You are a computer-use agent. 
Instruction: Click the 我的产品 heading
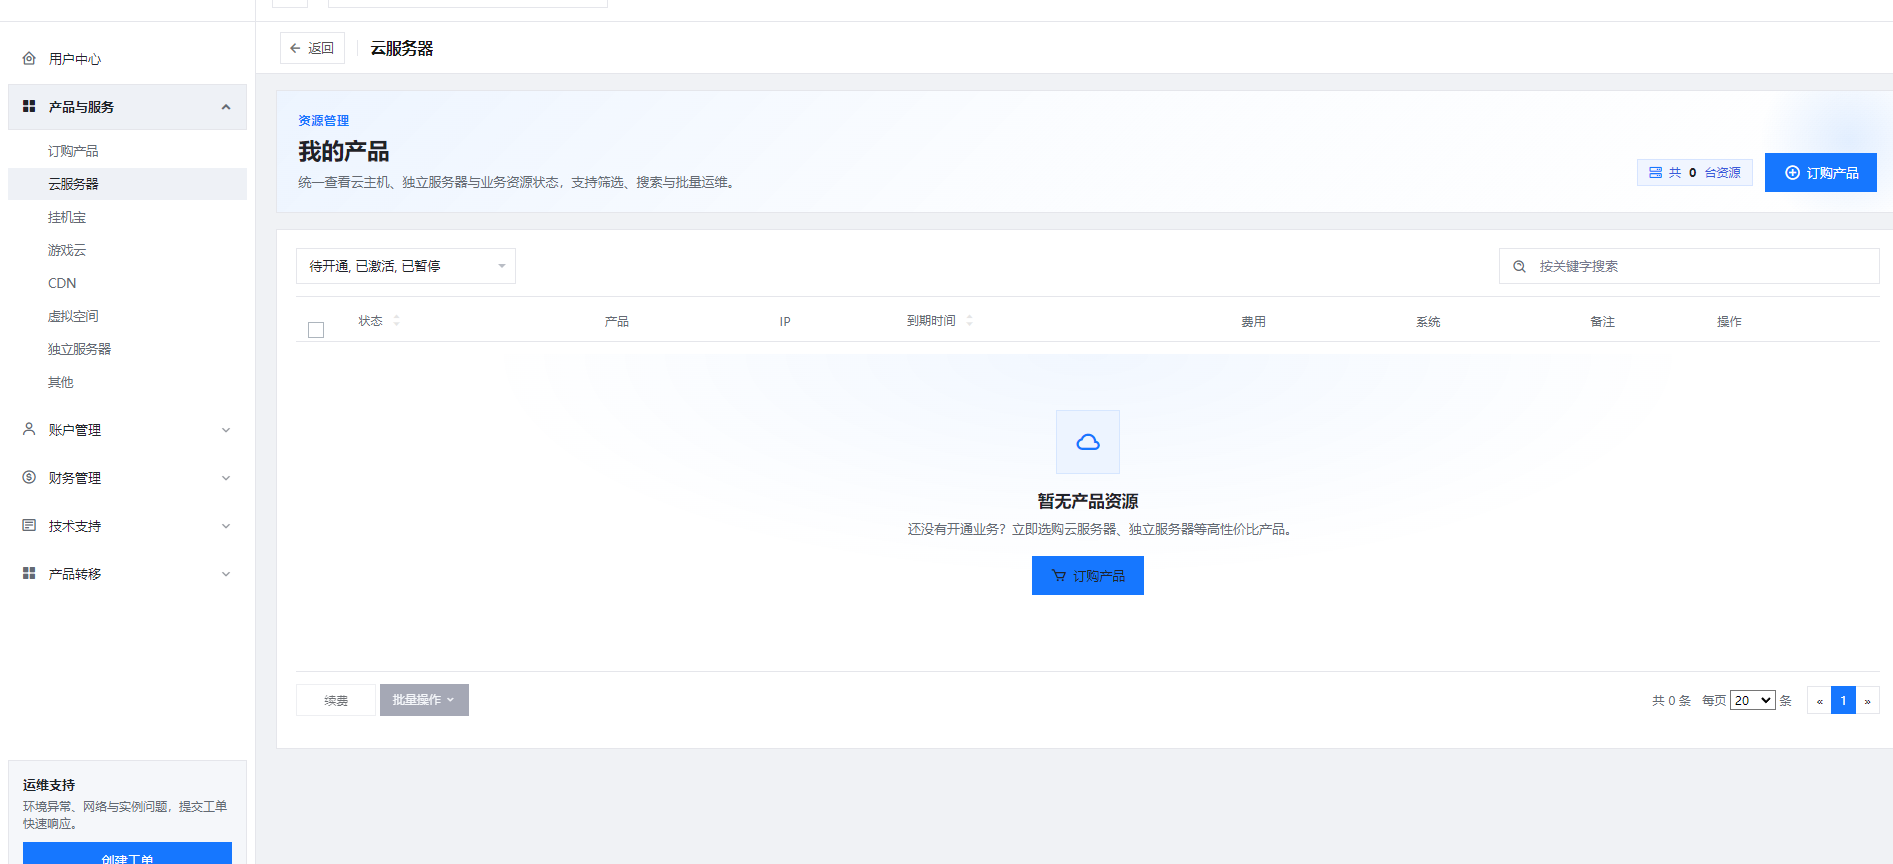click(x=344, y=151)
